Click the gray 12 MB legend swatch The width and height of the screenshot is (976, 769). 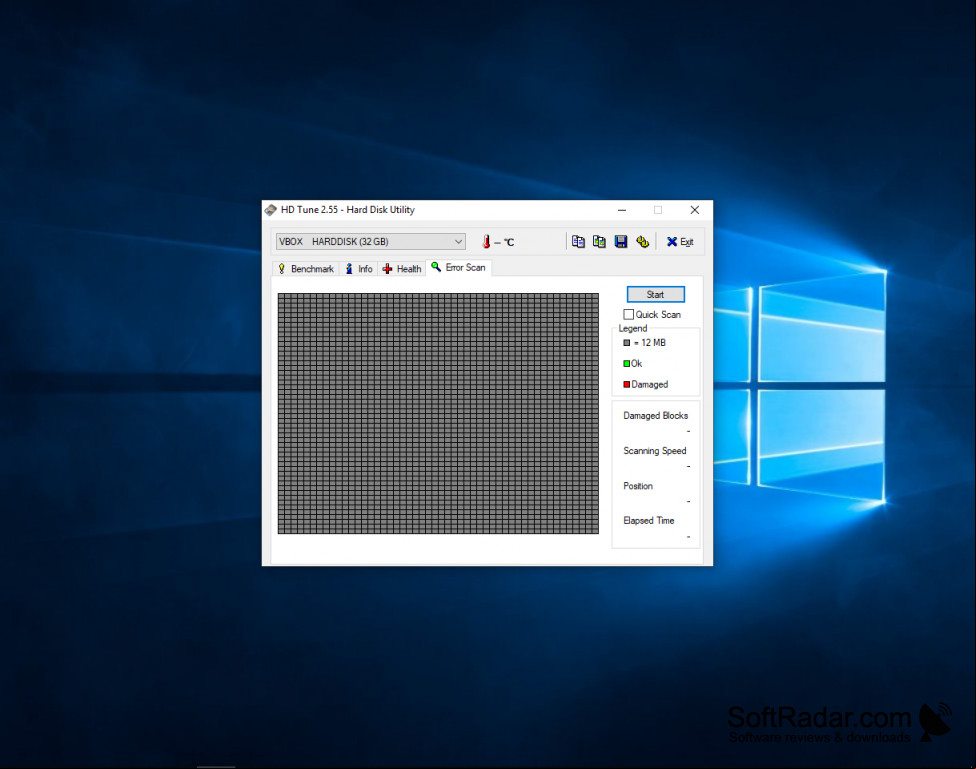[x=626, y=342]
